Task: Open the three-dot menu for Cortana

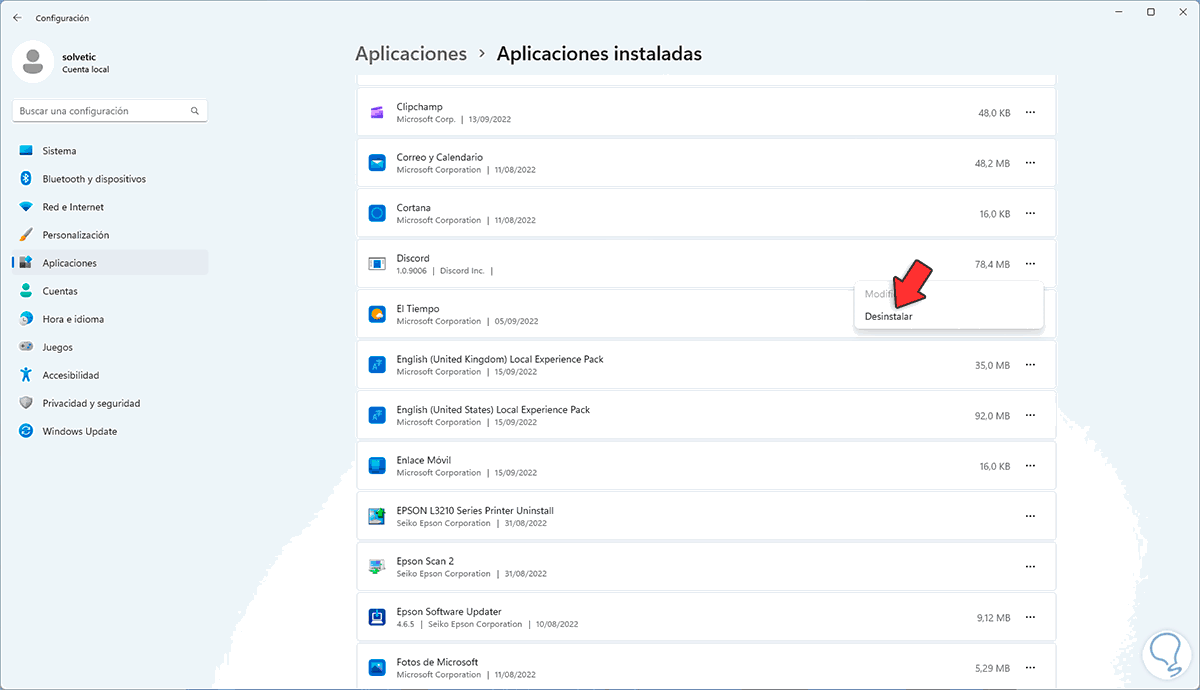Action: tap(1030, 213)
